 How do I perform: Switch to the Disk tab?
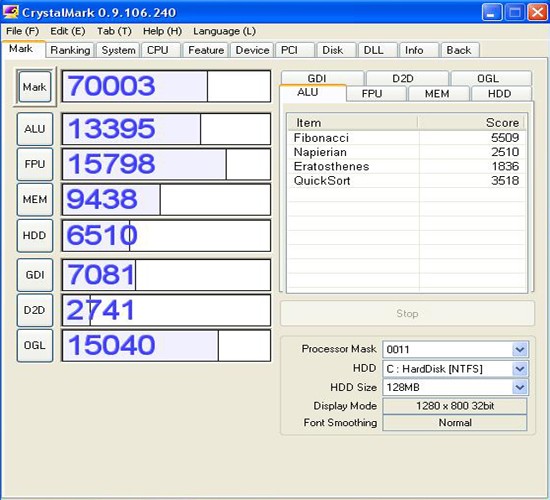point(336,50)
